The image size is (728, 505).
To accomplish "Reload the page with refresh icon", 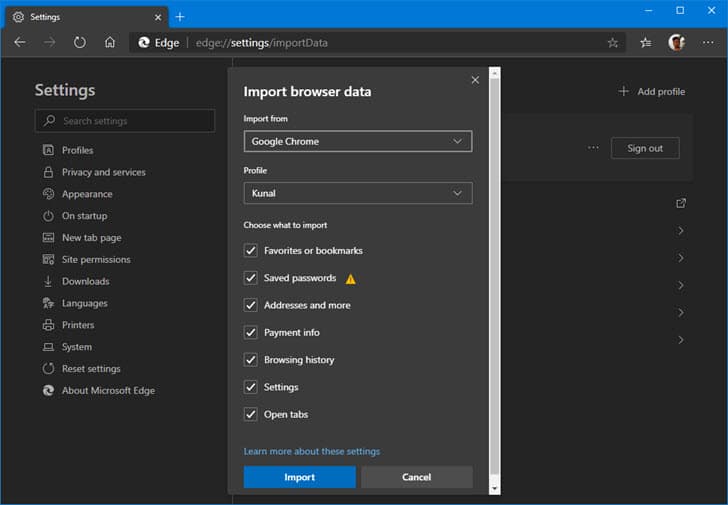I will coord(80,43).
